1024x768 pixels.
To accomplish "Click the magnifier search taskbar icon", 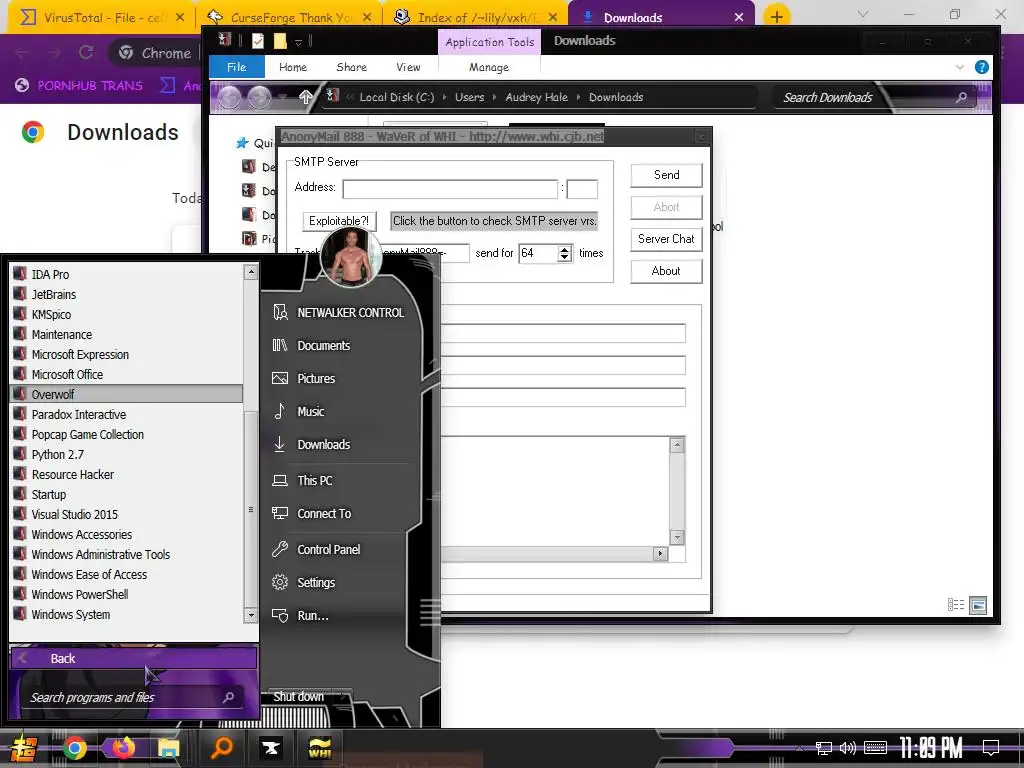I will (x=221, y=748).
